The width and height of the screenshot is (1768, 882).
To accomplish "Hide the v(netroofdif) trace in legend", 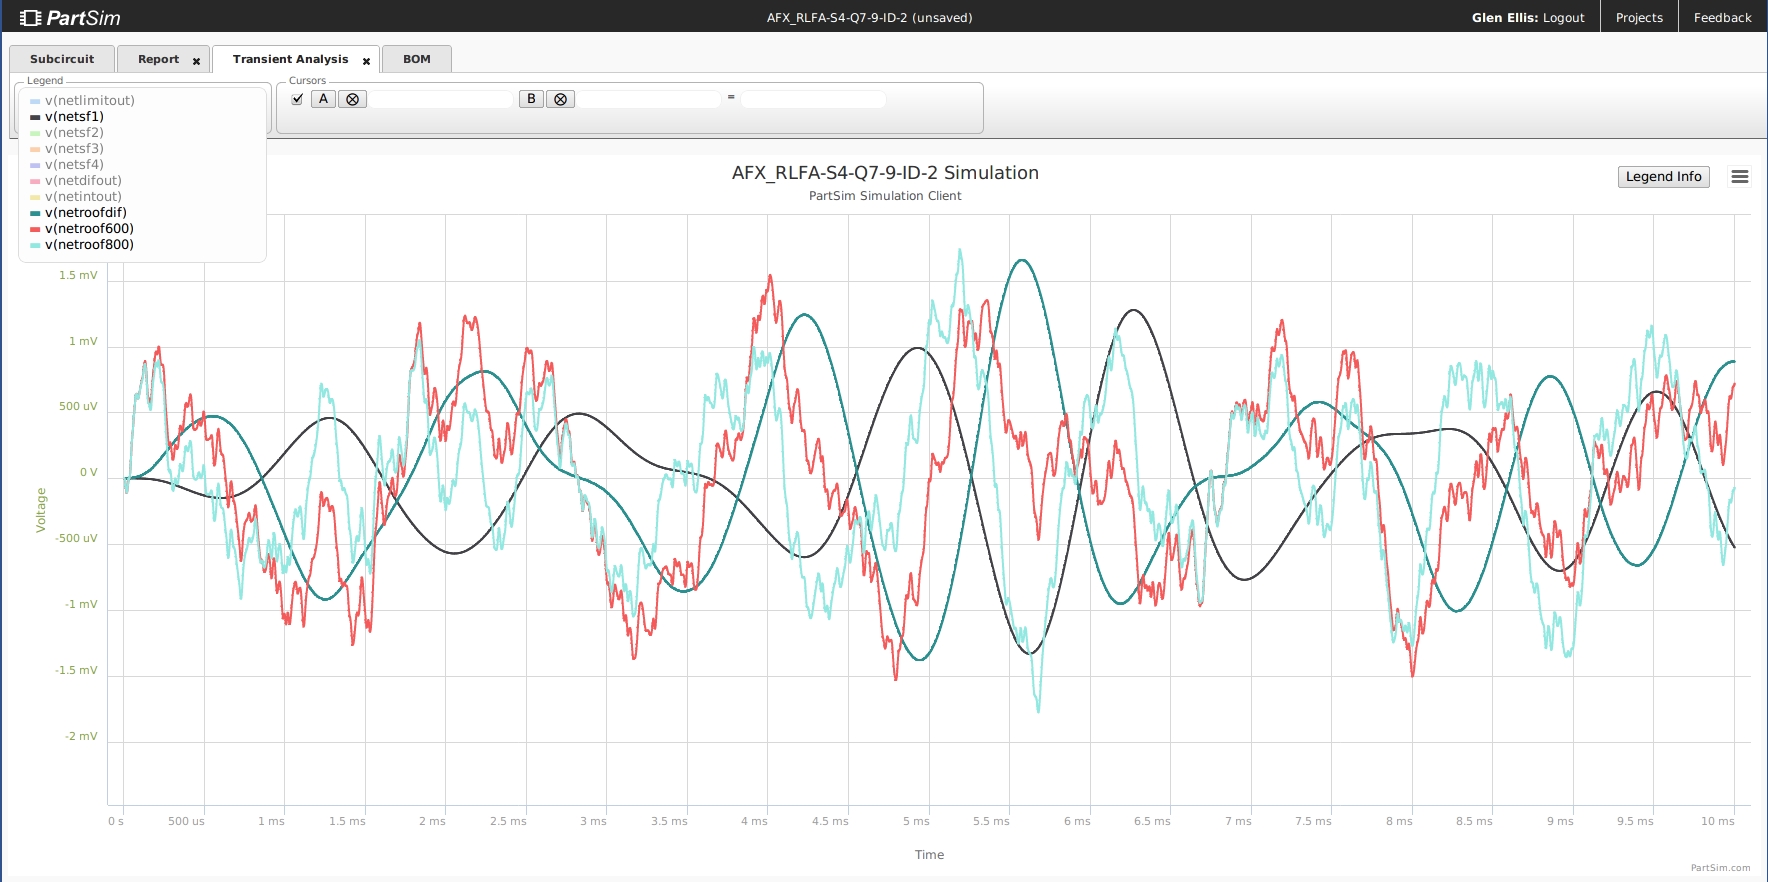I will tap(86, 212).
